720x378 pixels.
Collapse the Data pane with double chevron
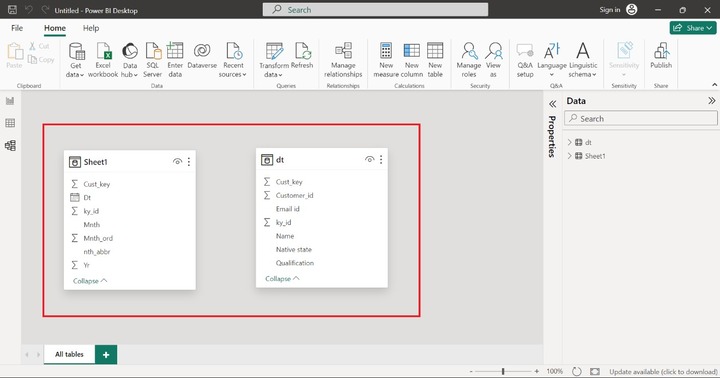[x=711, y=101]
